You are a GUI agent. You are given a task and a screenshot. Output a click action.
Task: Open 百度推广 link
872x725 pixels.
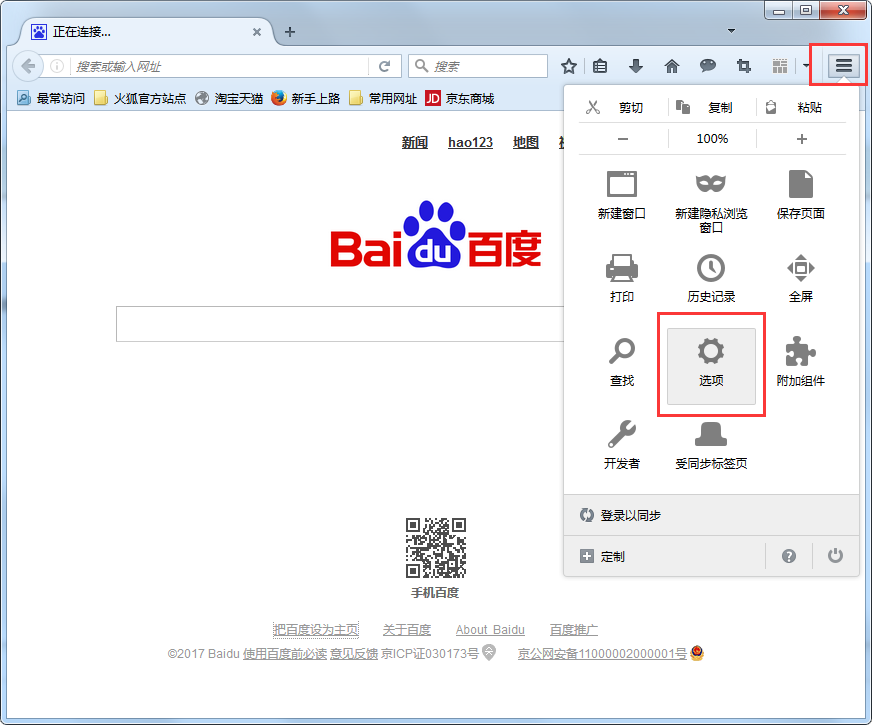click(574, 630)
